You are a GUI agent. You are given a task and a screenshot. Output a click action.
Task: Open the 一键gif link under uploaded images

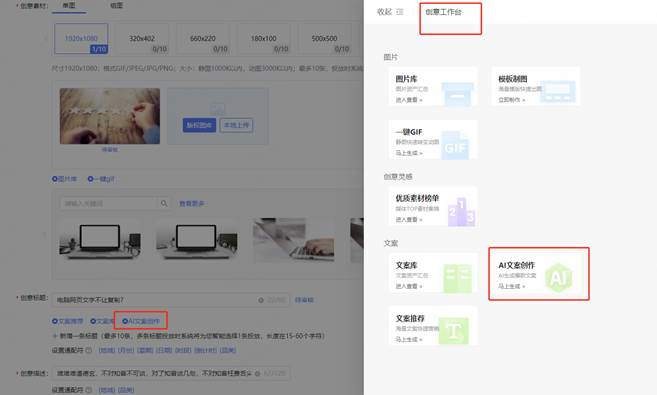tap(101, 179)
